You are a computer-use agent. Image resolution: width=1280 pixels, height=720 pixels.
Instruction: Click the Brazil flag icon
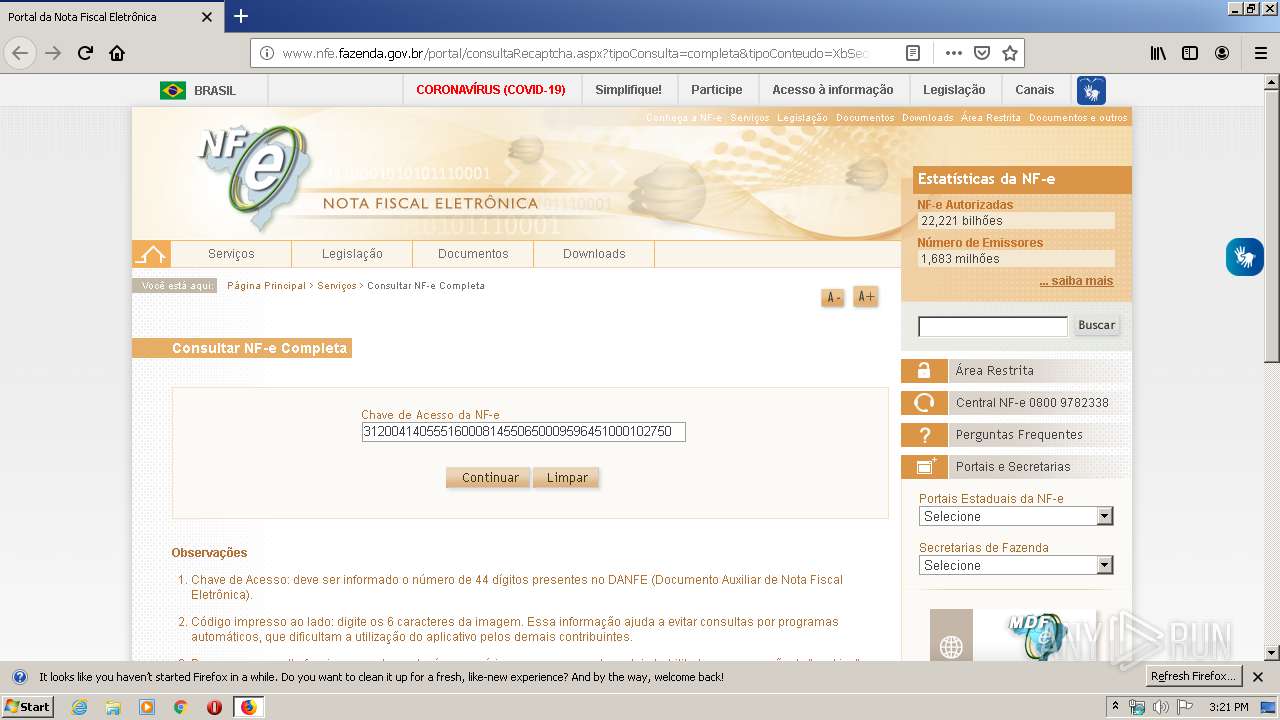173,90
